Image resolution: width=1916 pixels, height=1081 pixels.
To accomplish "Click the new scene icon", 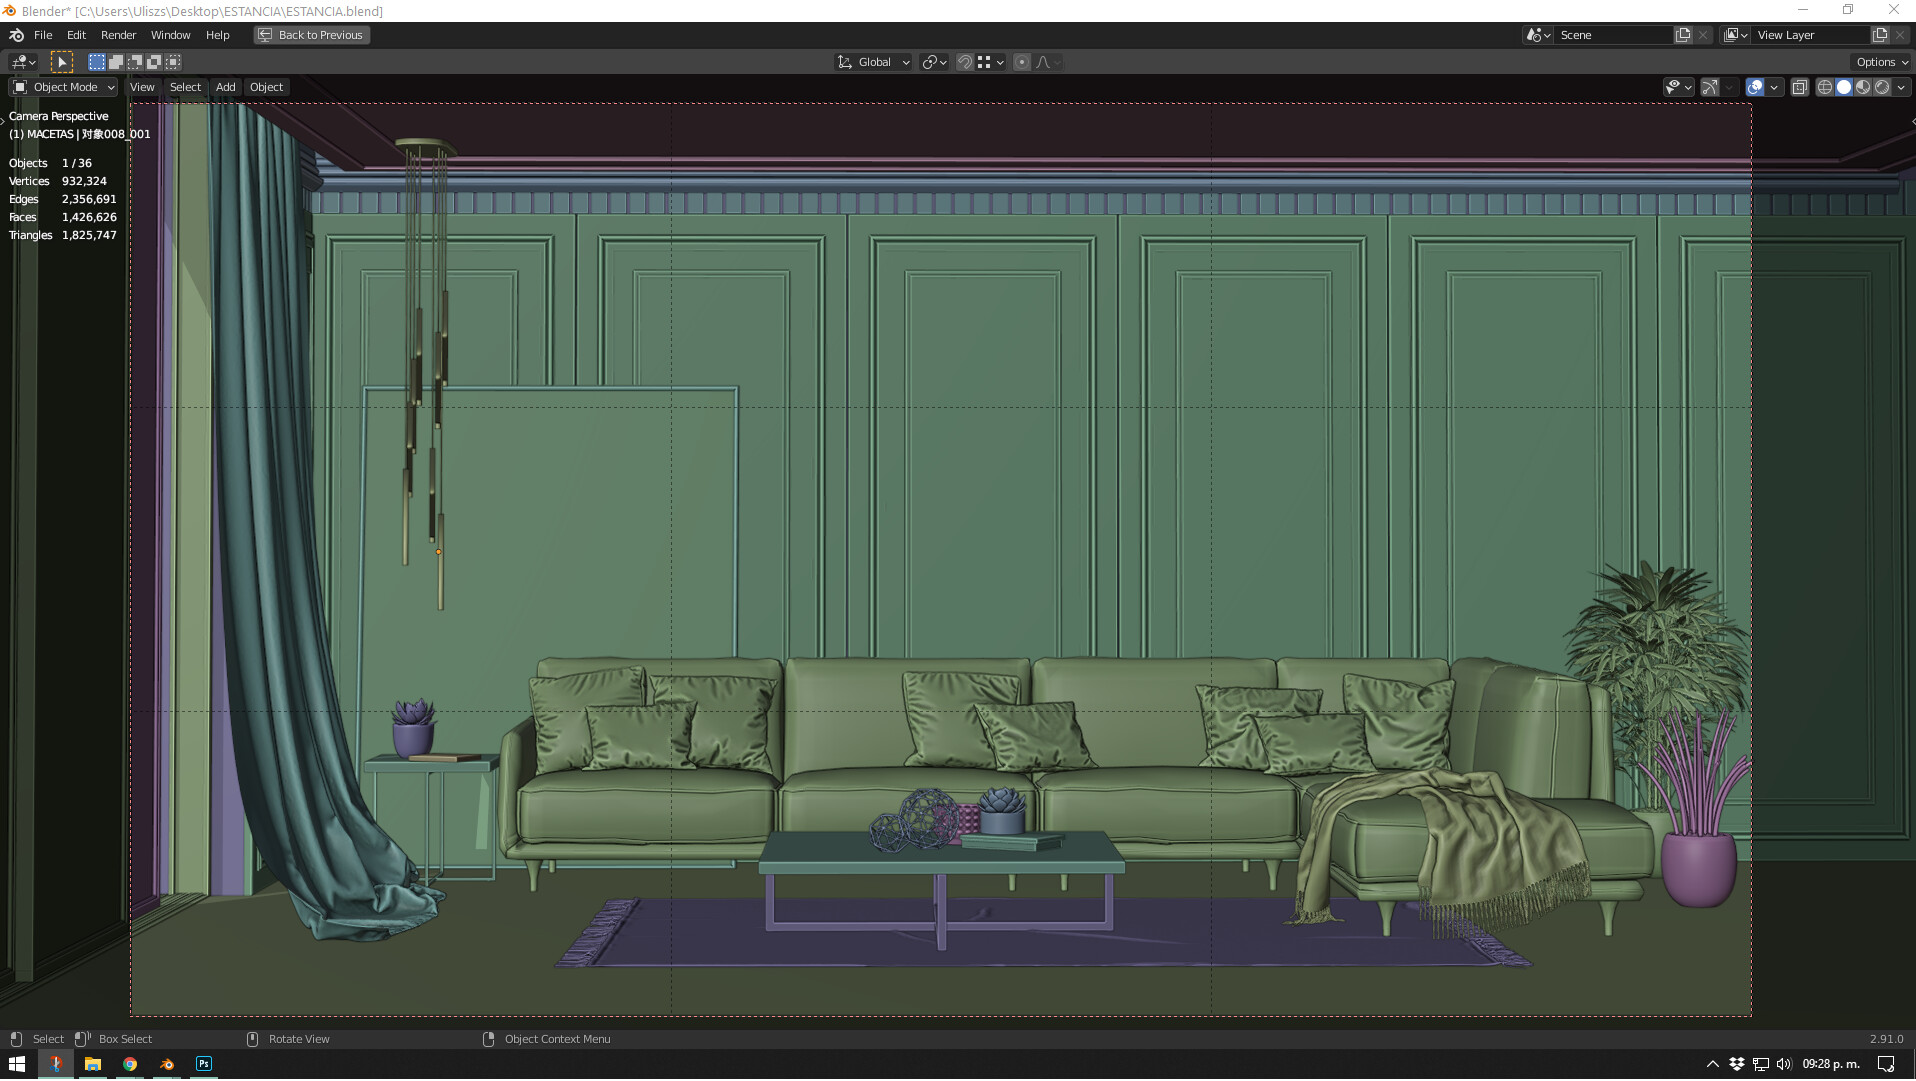I will pos(1683,35).
